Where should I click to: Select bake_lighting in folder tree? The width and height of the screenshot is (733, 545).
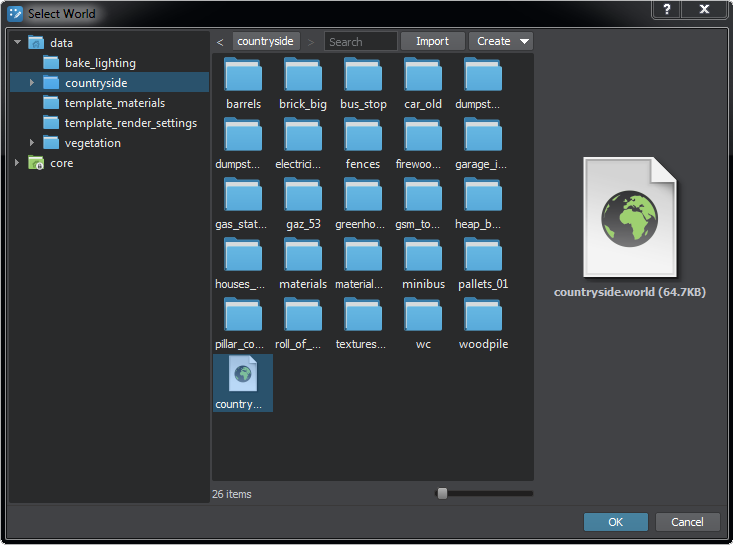pos(100,63)
